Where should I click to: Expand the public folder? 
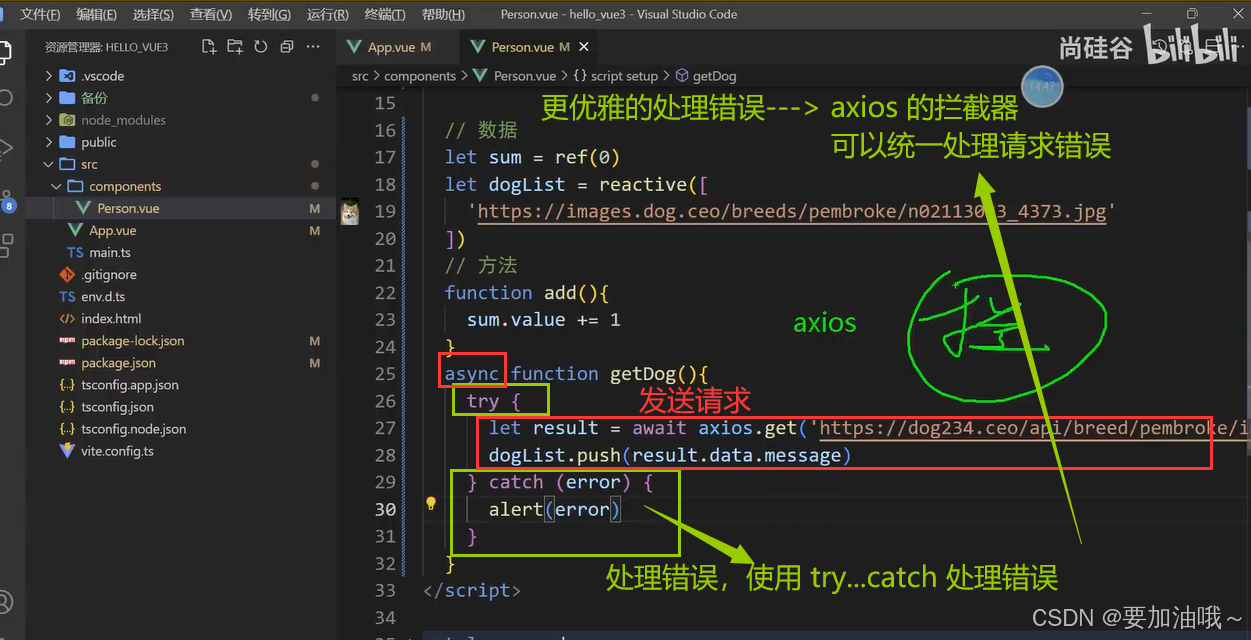click(x=48, y=142)
